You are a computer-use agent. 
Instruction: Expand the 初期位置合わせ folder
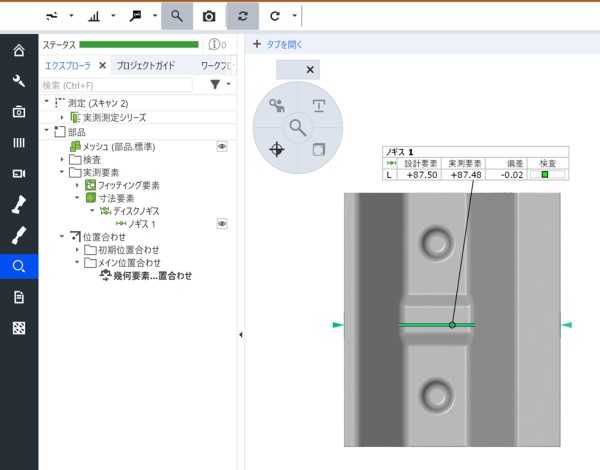click(x=77, y=250)
